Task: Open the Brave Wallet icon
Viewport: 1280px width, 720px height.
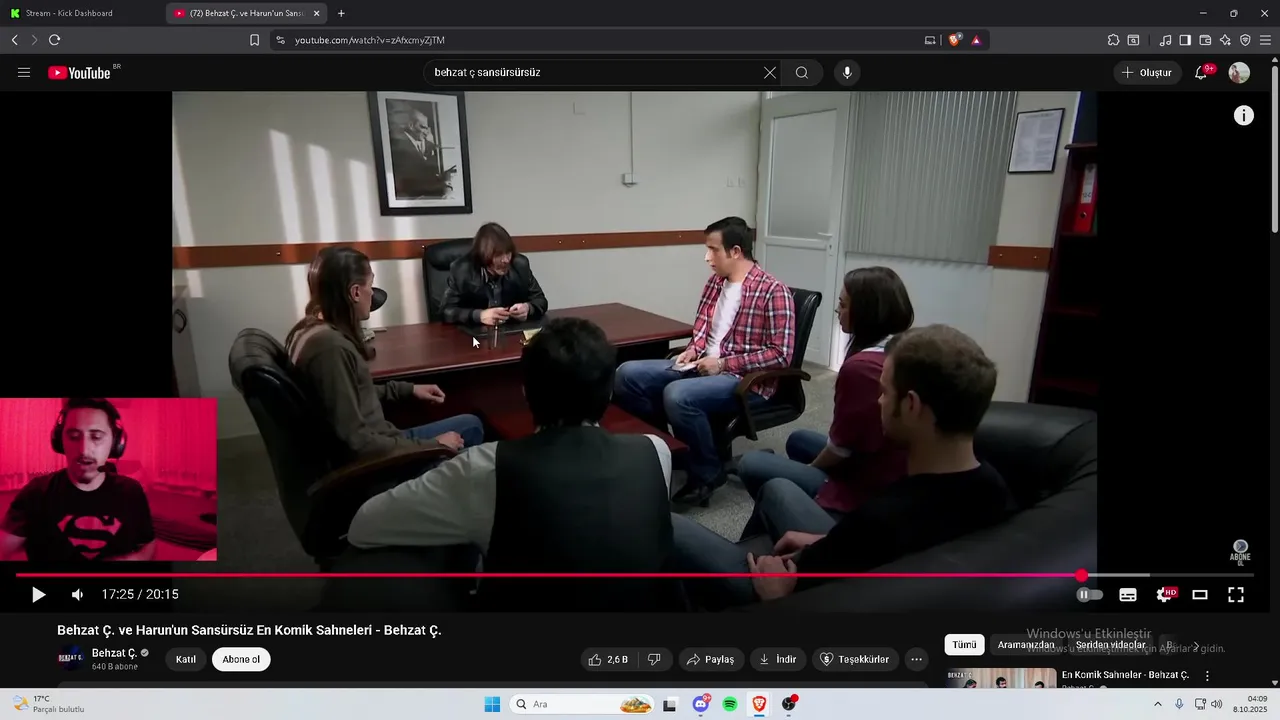Action: click(1205, 40)
